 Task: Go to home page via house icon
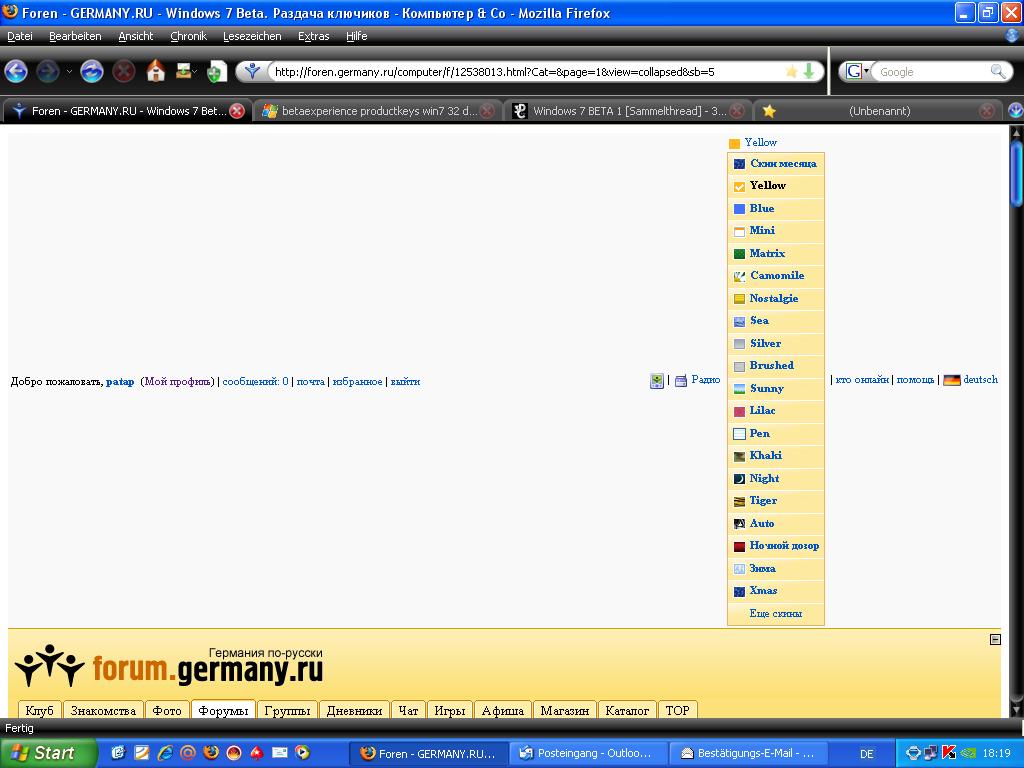(155, 71)
